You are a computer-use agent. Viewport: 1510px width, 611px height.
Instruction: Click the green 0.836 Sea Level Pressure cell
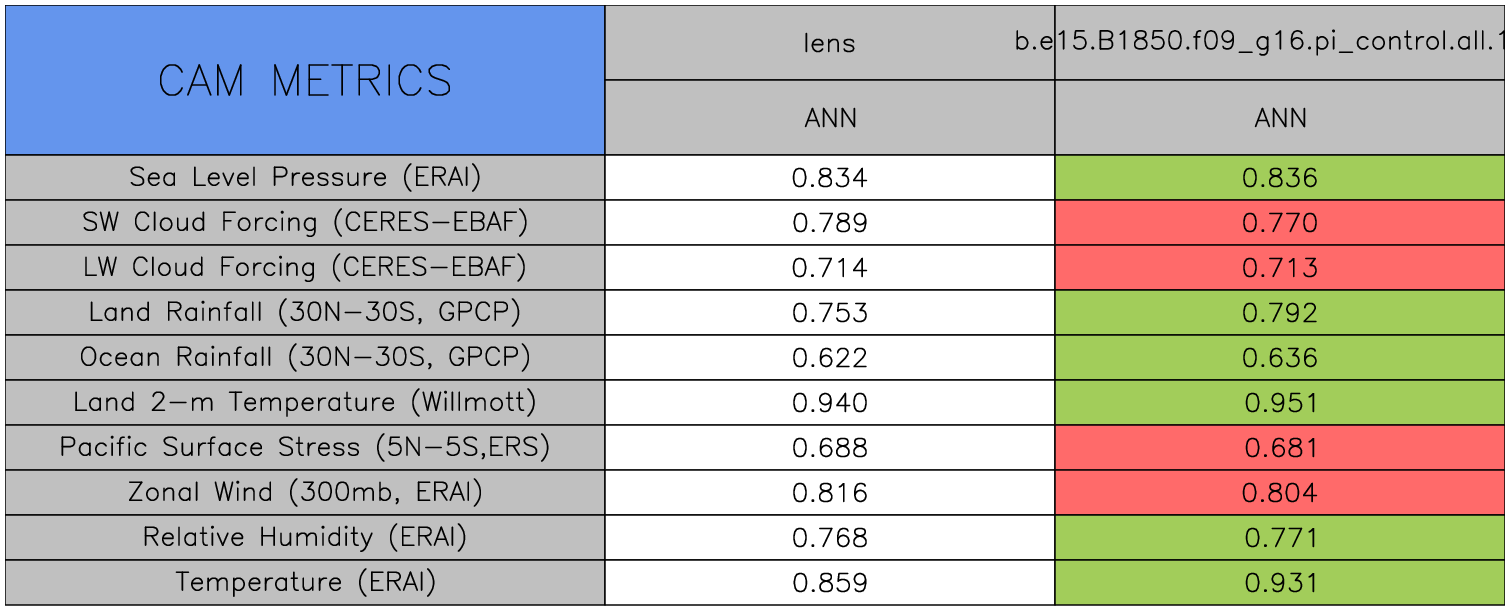(x=1280, y=178)
